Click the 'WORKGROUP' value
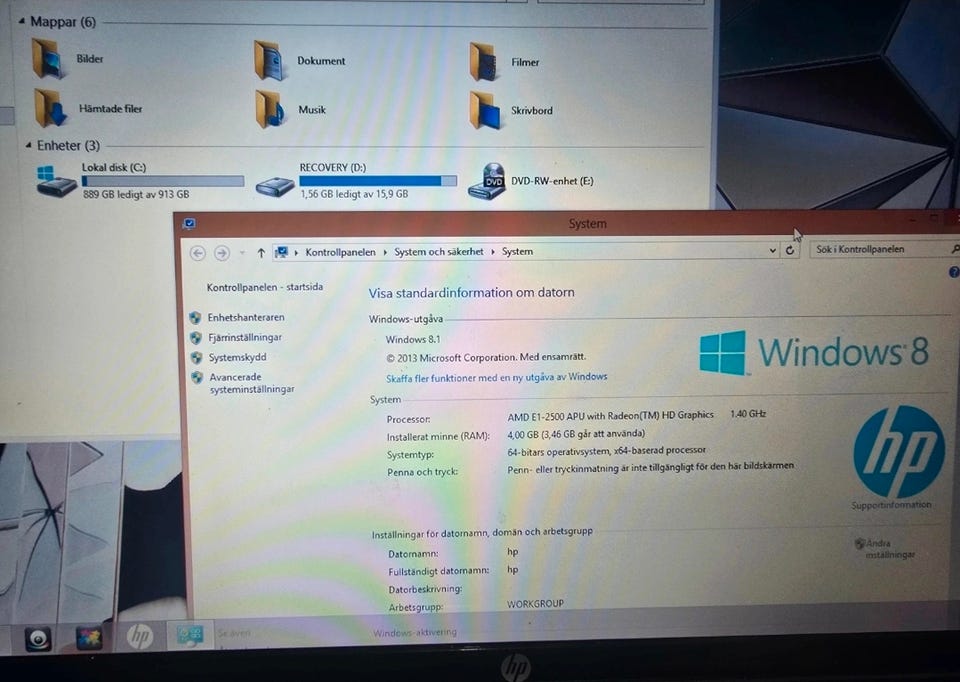This screenshot has width=960, height=682. click(535, 604)
